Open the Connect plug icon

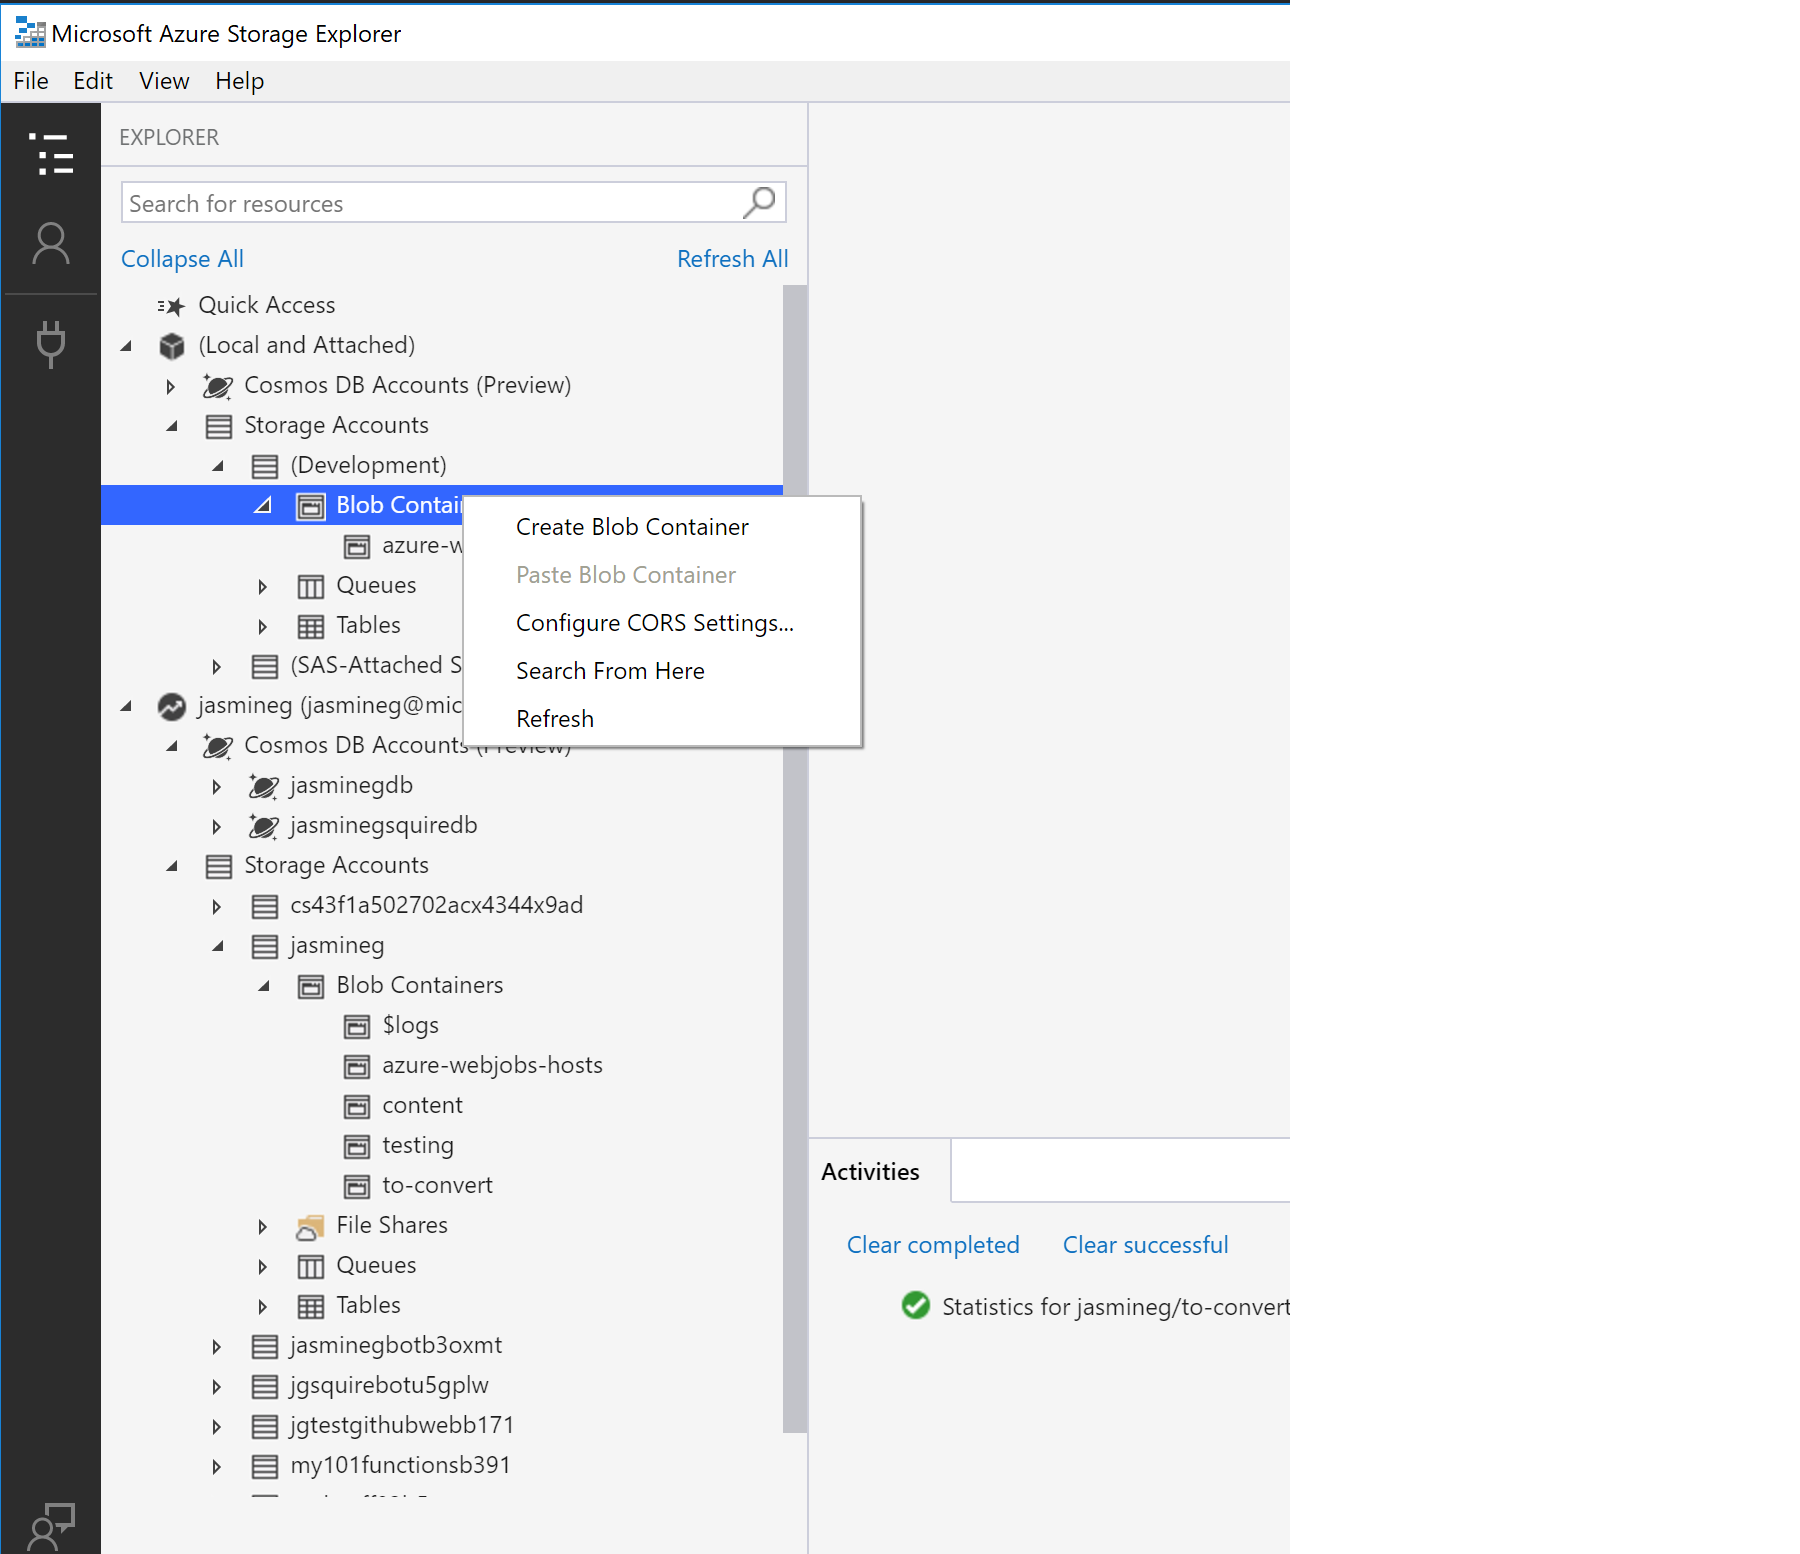tap(51, 344)
